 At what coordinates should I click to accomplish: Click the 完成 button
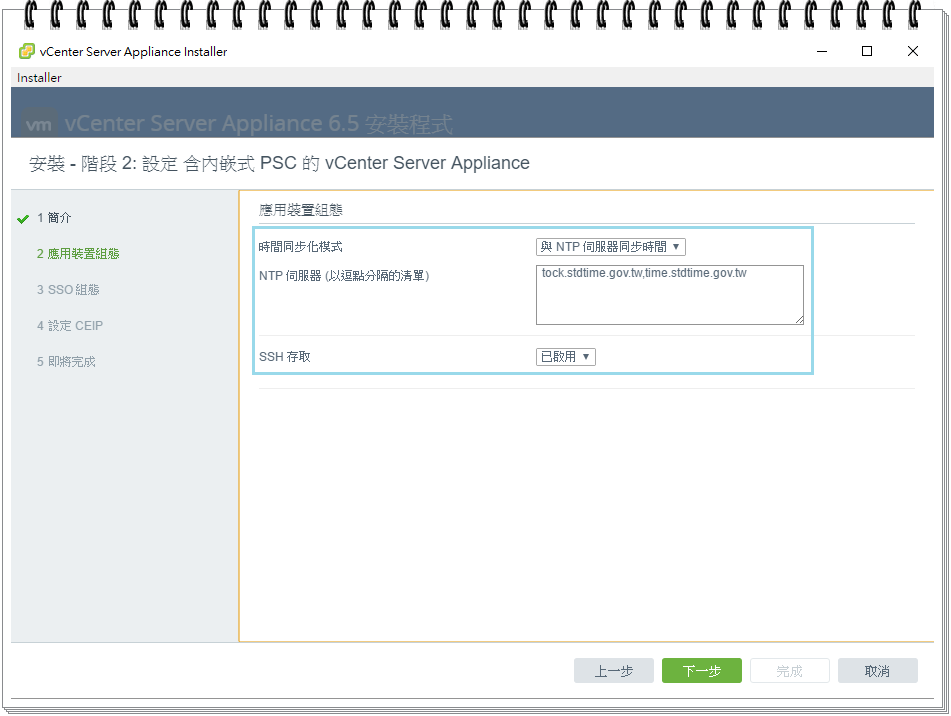coord(790,671)
